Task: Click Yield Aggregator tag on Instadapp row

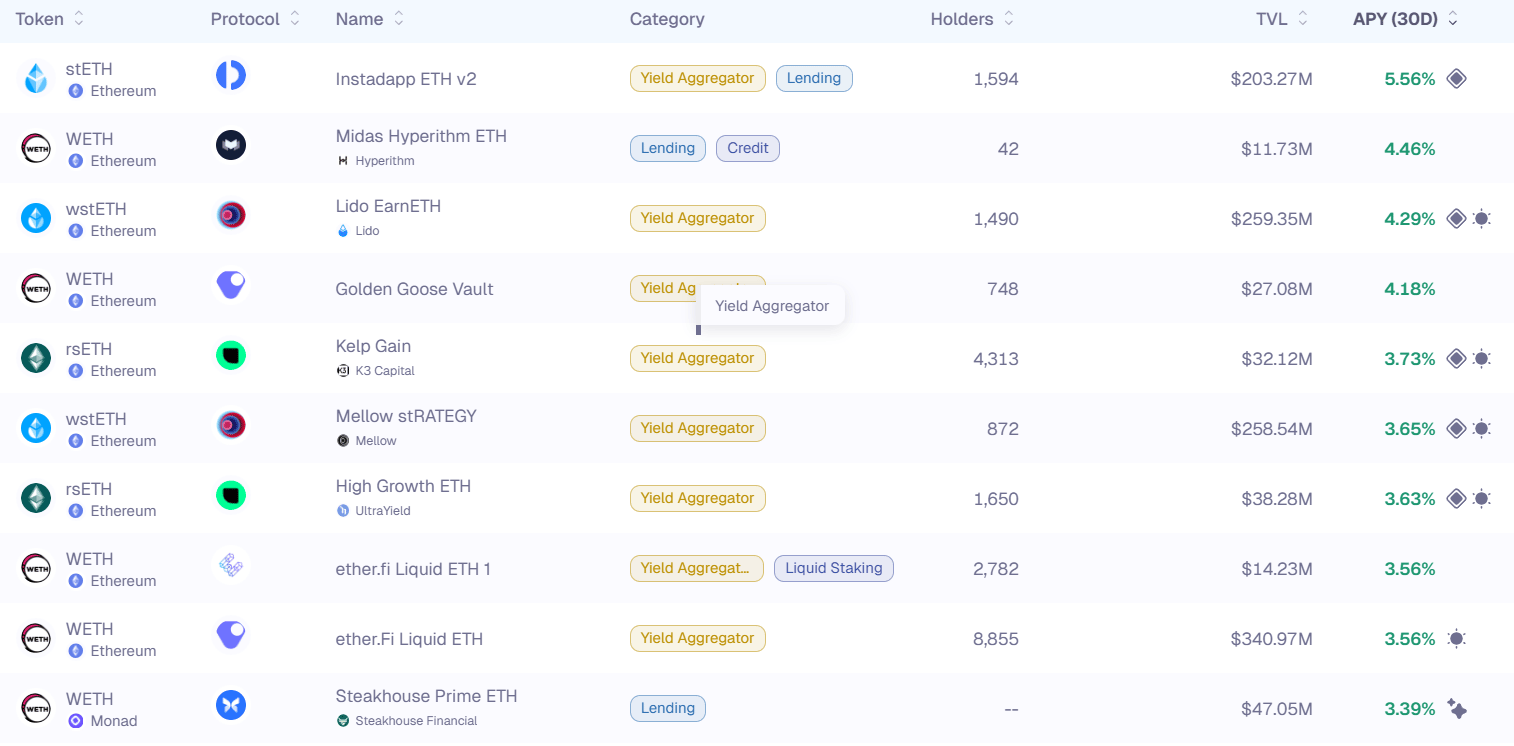Action: (x=698, y=78)
